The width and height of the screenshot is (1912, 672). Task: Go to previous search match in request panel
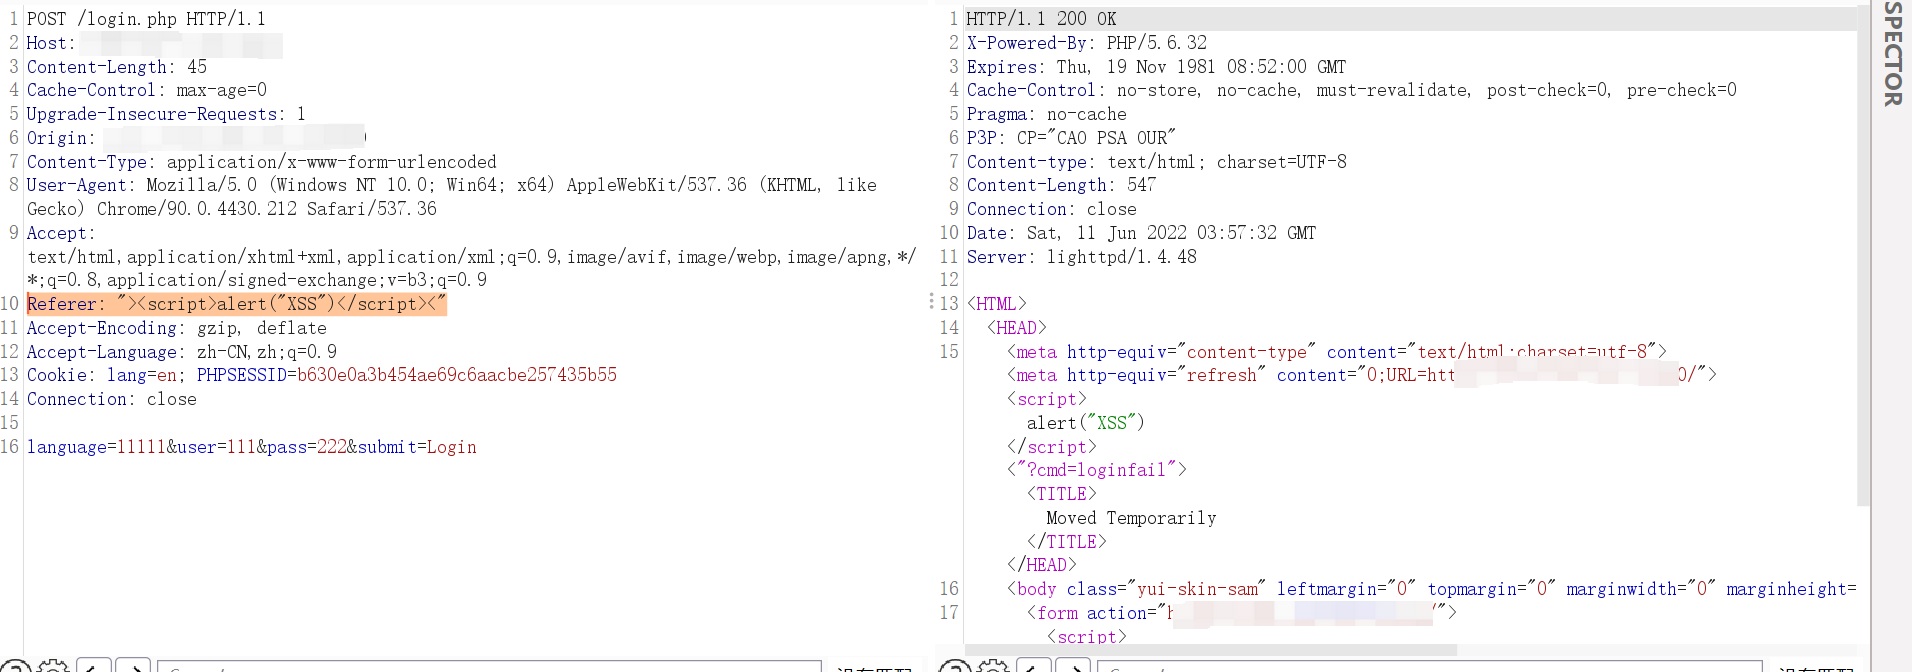click(x=93, y=666)
